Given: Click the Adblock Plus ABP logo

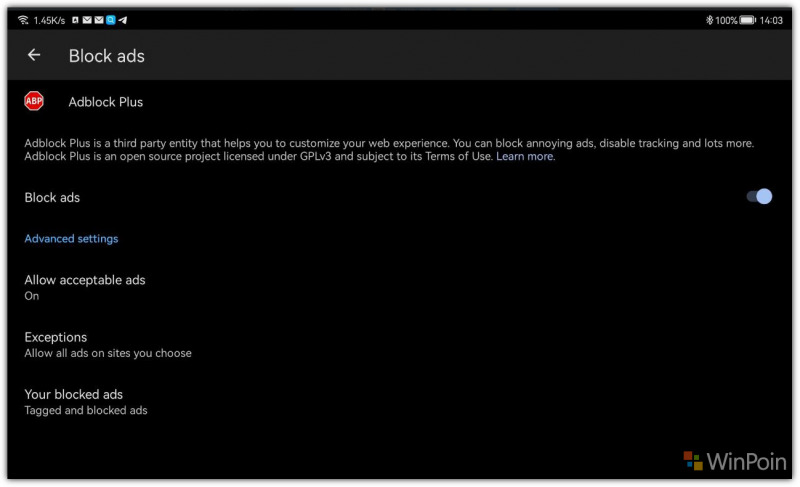Looking at the screenshot, I should [x=34, y=101].
